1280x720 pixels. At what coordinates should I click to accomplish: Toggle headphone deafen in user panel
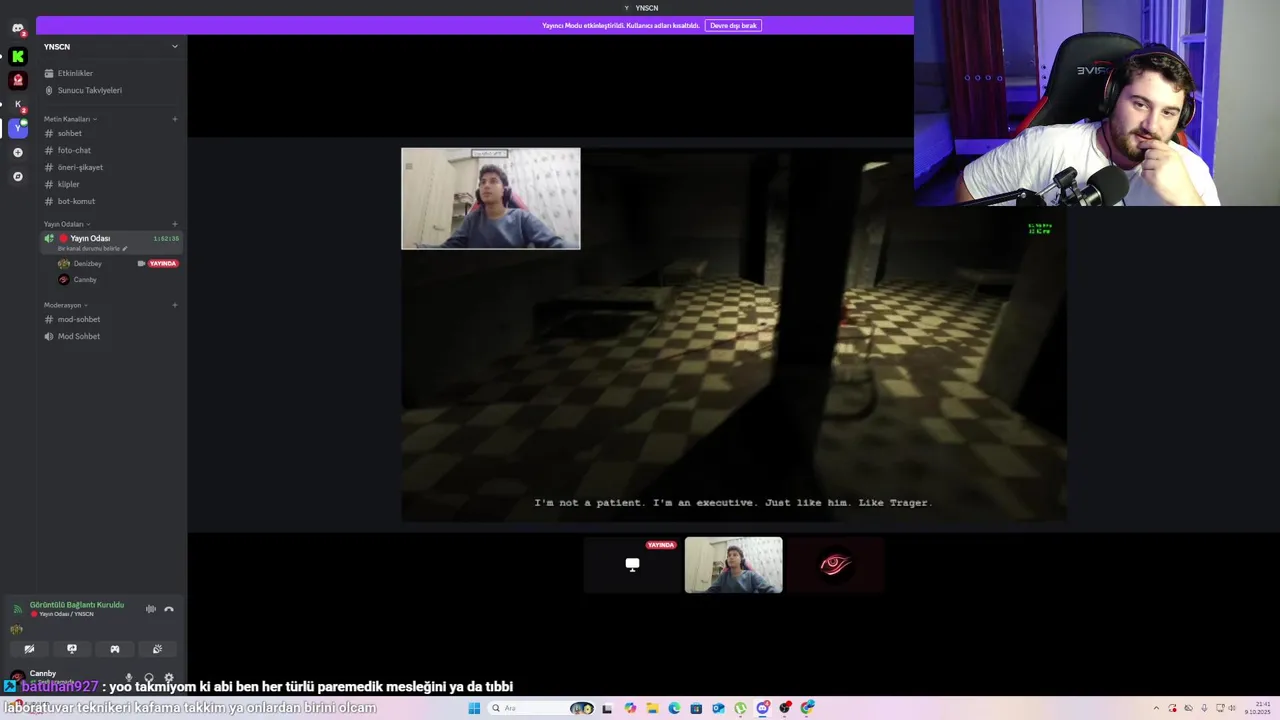[x=148, y=677]
